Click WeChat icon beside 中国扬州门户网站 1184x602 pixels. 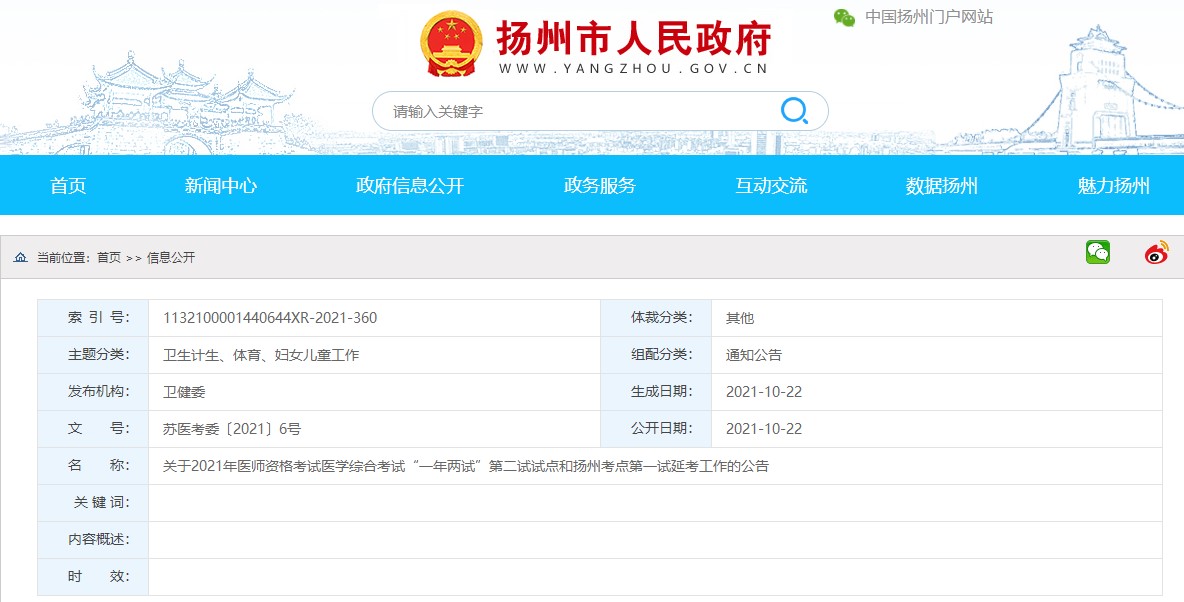click(x=845, y=17)
